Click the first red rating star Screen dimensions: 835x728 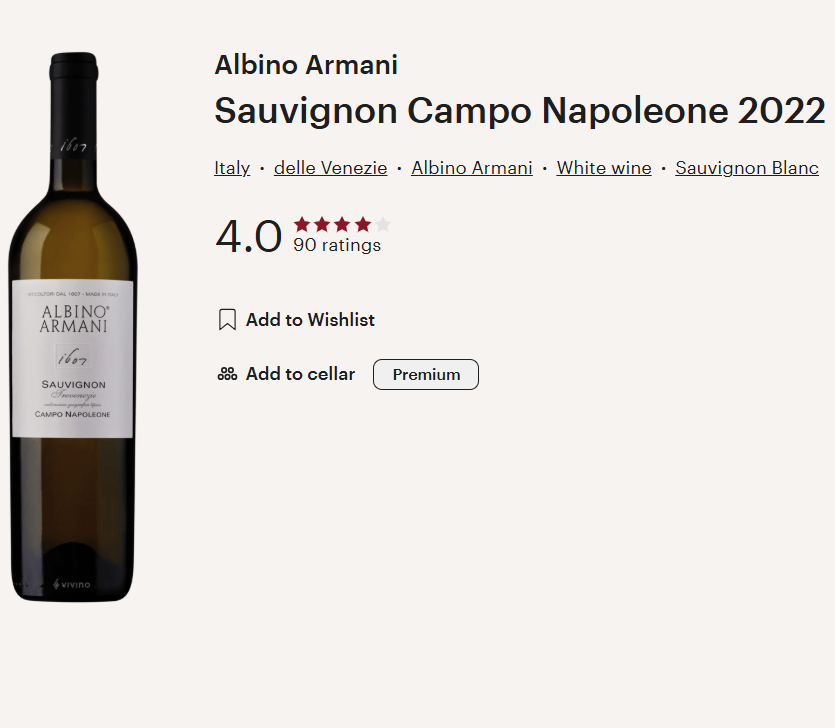coord(302,224)
